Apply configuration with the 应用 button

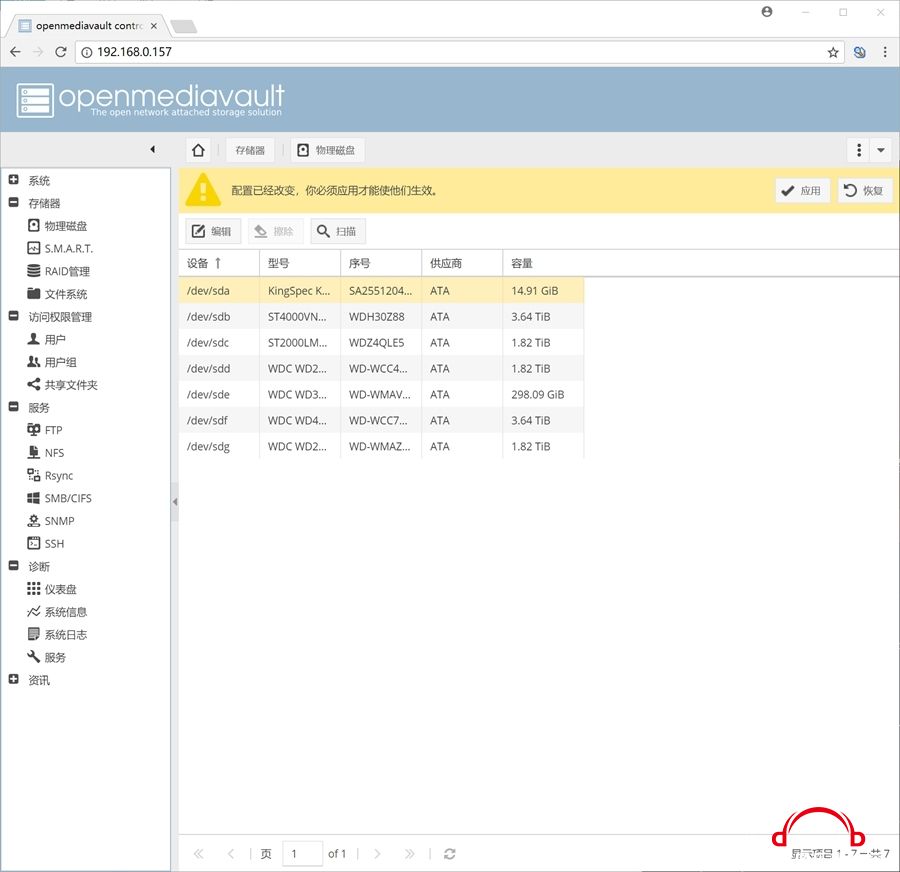tap(802, 191)
